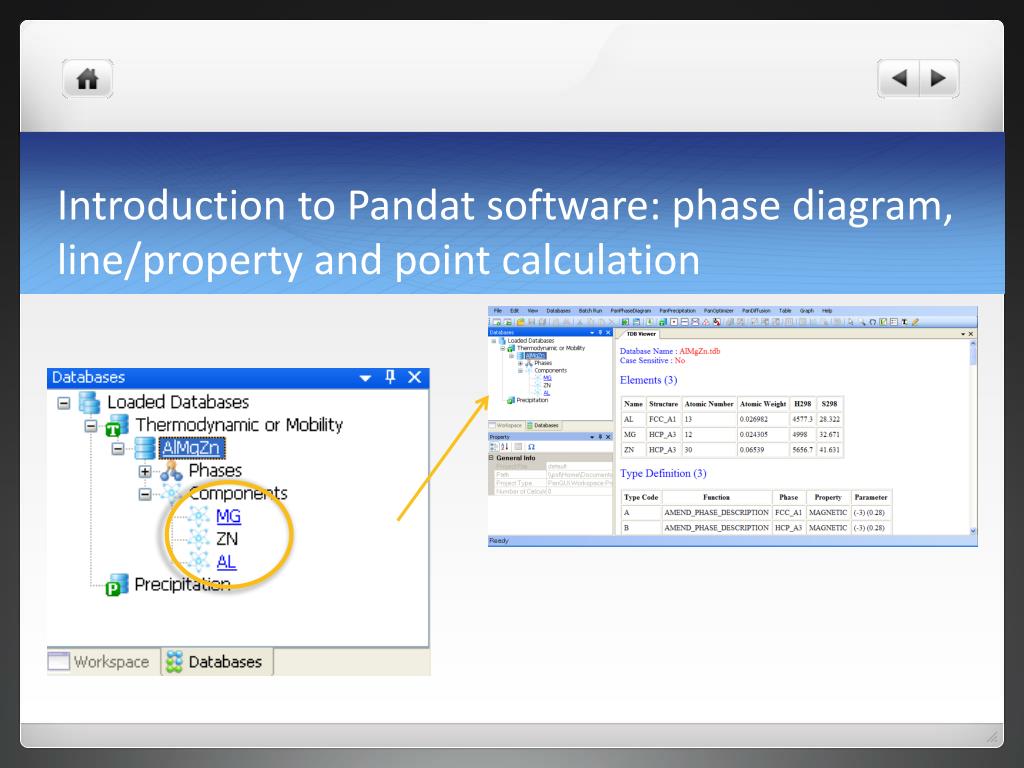Click the AlMgZn database stack icon in large panel
Screen dimensions: 1024x768
pos(145,448)
